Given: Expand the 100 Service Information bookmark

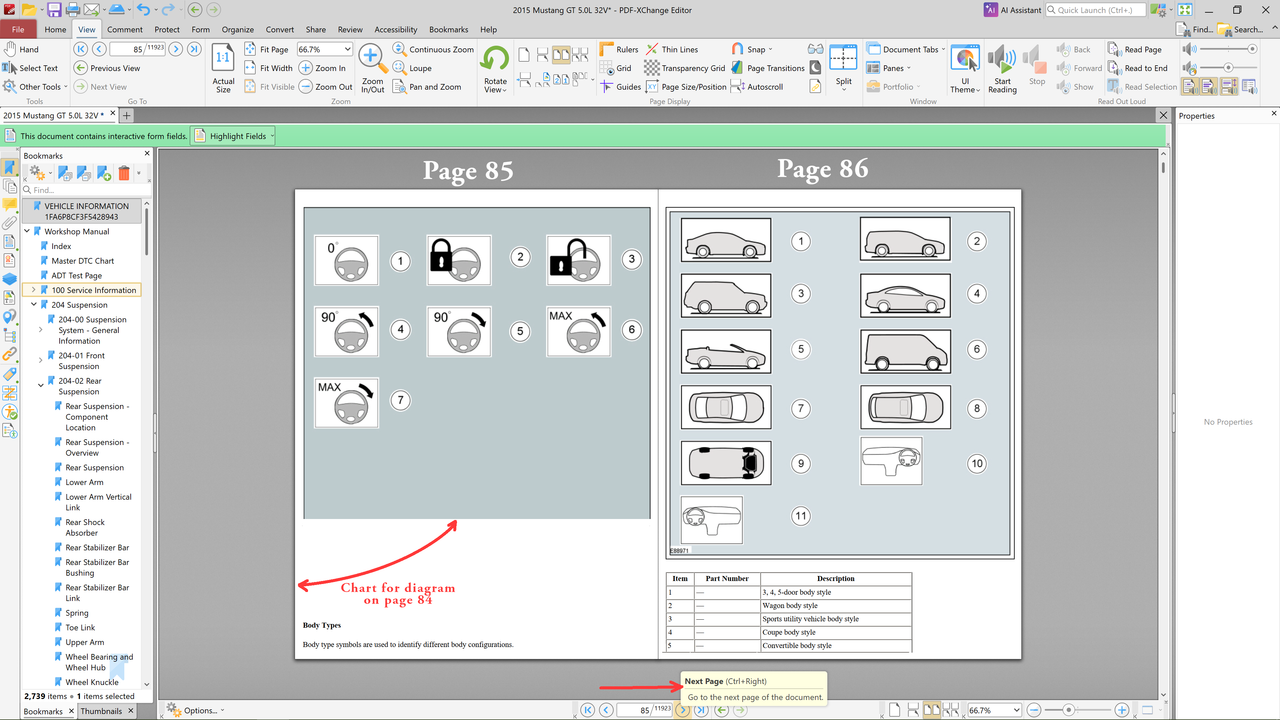Looking at the screenshot, I should (33, 290).
